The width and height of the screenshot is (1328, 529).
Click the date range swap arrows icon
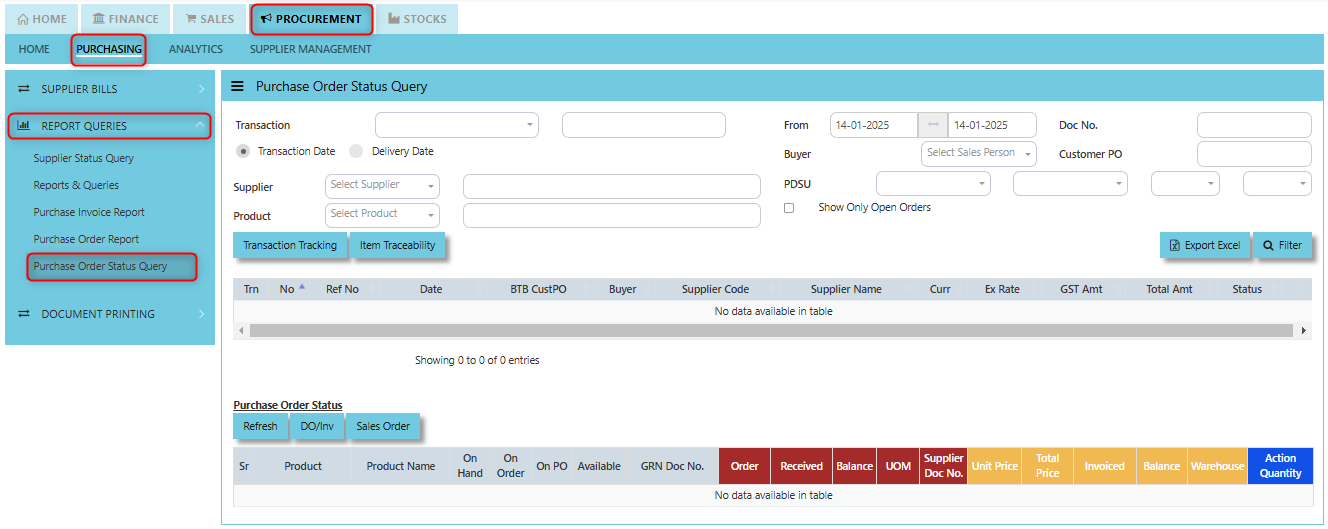pyautogui.click(x=933, y=125)
